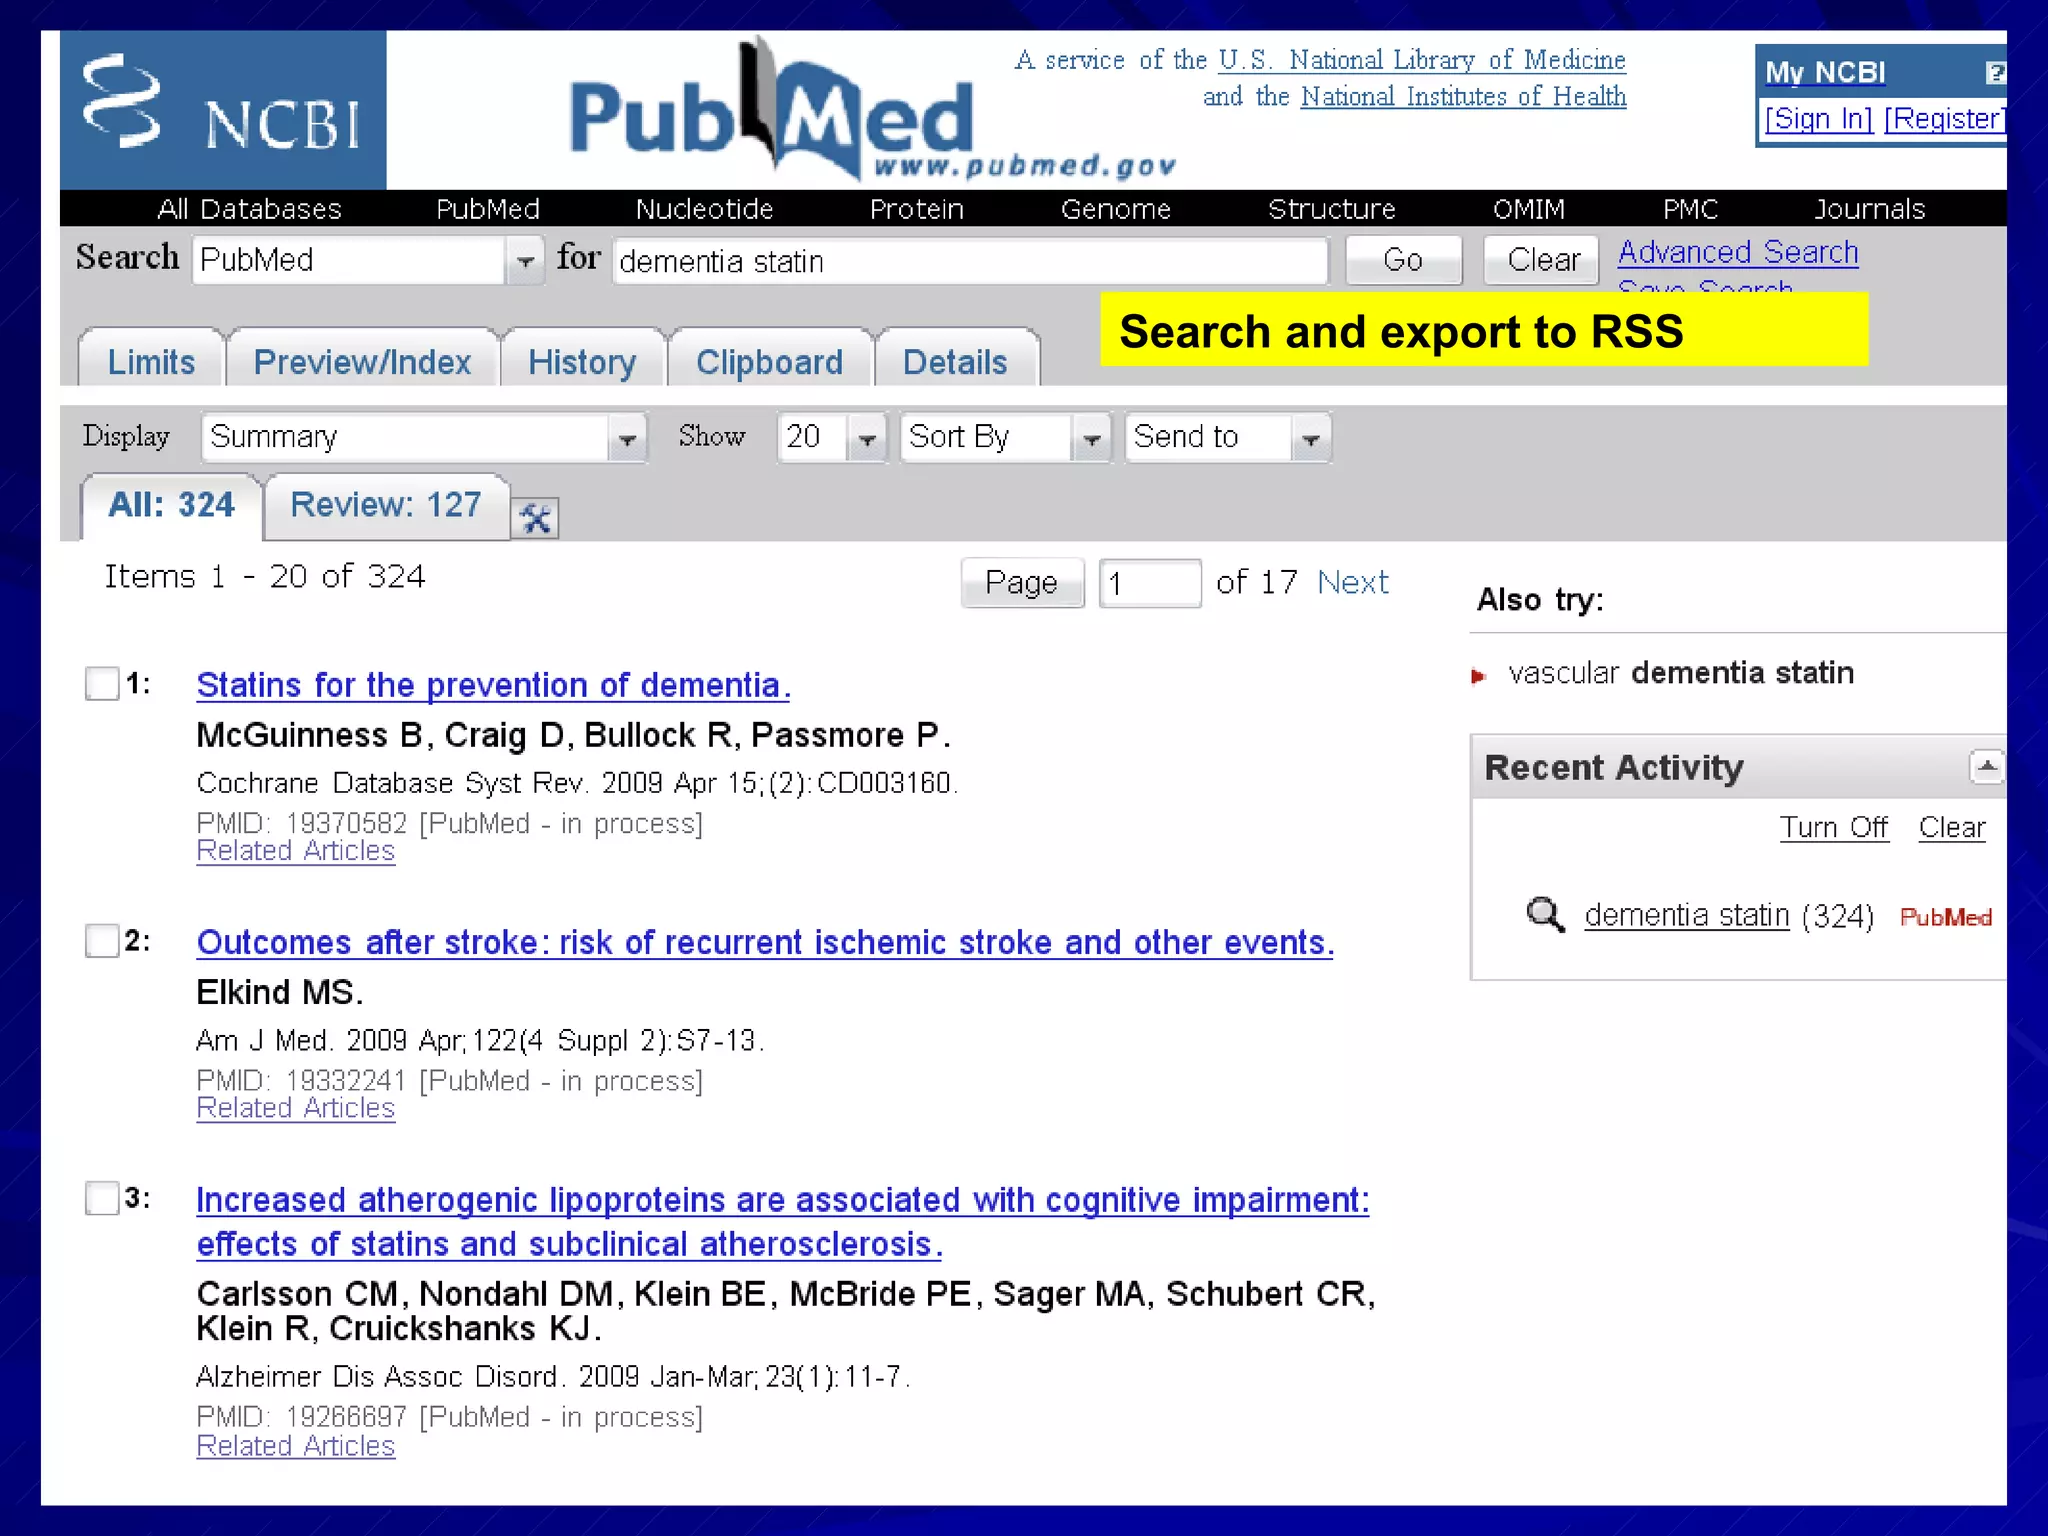
Task: Open the Limits tab
Action: pos(152,361)
